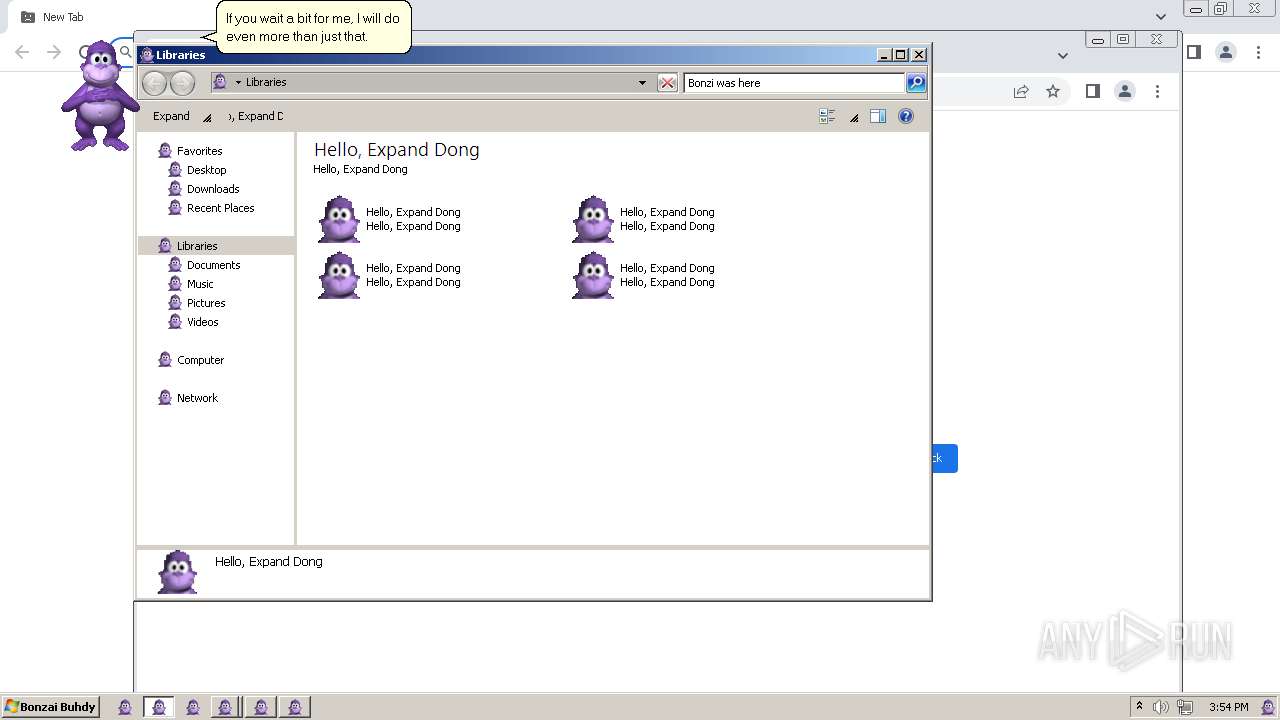1280x720 pixels.
Task: Click the red X stop button
Action: click(x=667, y=83)
